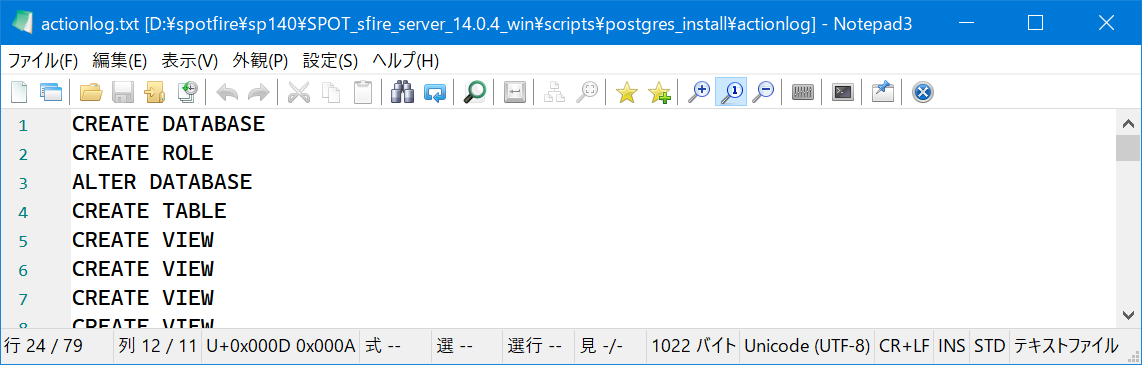Click the grayed magnifier with frame icon
The height and width of the screenshot is (365, 1142).
(x=587, y=93)
